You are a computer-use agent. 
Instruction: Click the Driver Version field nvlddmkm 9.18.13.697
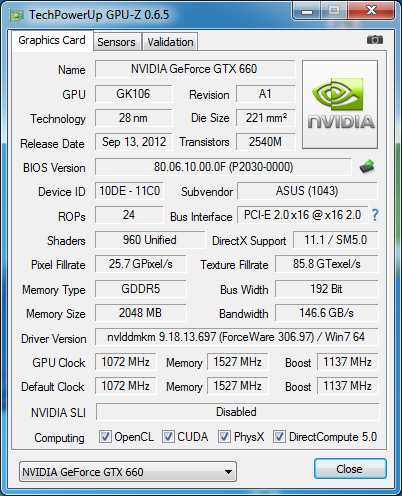click(237, 337)
